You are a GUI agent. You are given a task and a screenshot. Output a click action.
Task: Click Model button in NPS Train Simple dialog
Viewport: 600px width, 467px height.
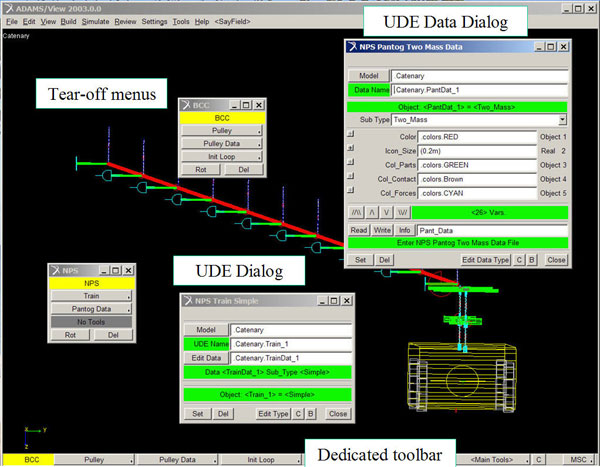[206, 330]
